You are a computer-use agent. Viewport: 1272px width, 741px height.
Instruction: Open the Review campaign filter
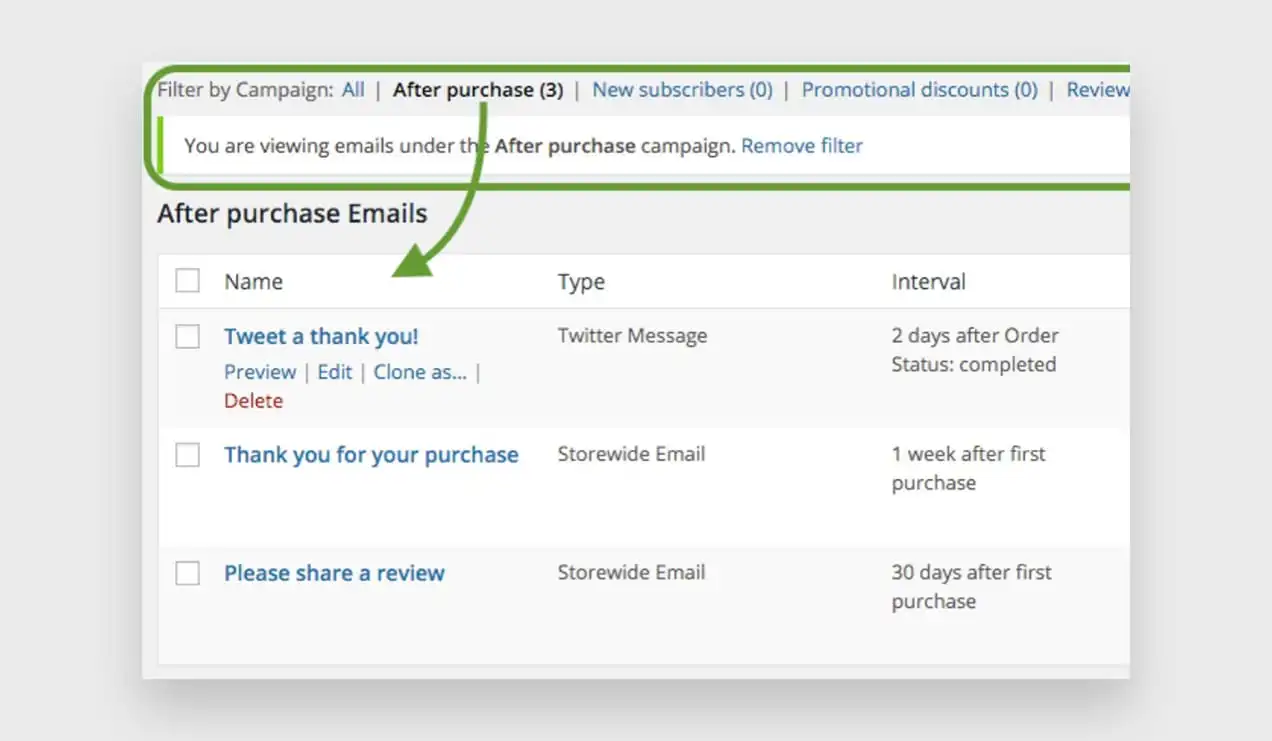click(x=1097, y=90)
